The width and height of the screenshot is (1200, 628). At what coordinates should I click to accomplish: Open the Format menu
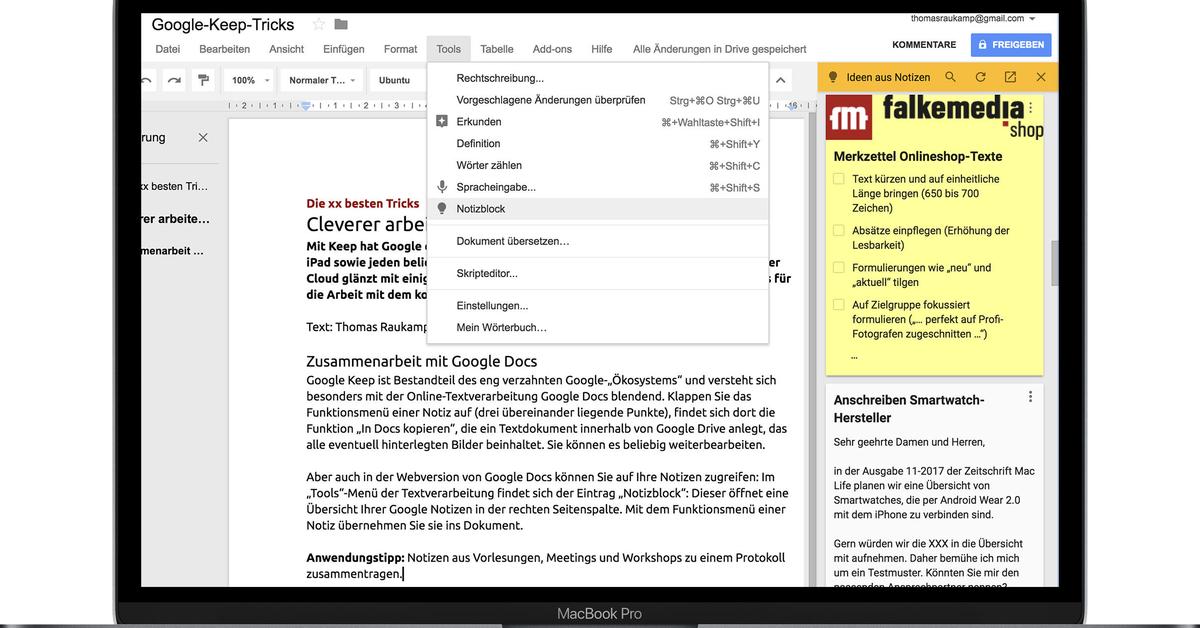point(400,49)
